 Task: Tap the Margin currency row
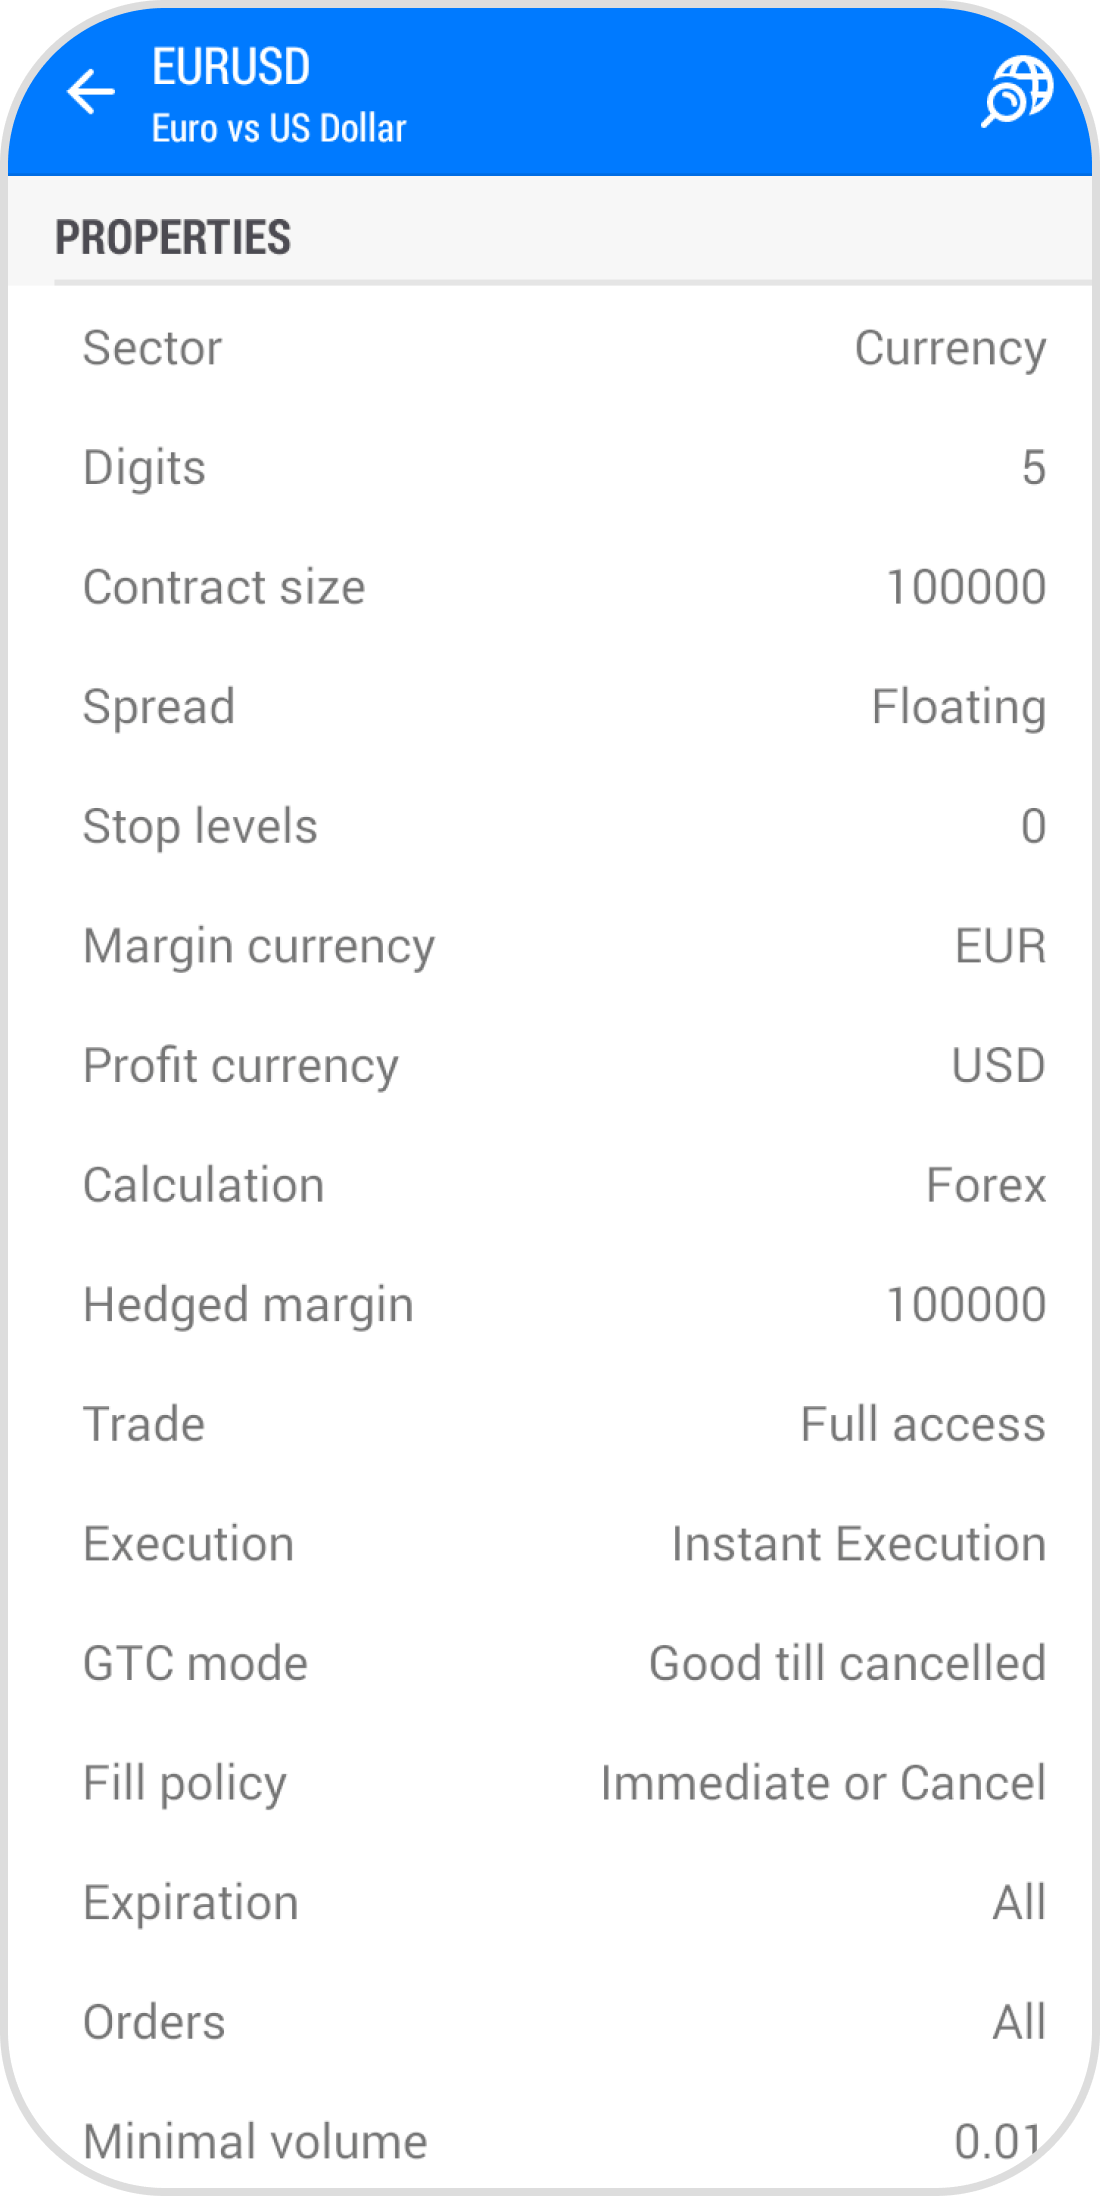pyautogui.click(x=550, y=946)
